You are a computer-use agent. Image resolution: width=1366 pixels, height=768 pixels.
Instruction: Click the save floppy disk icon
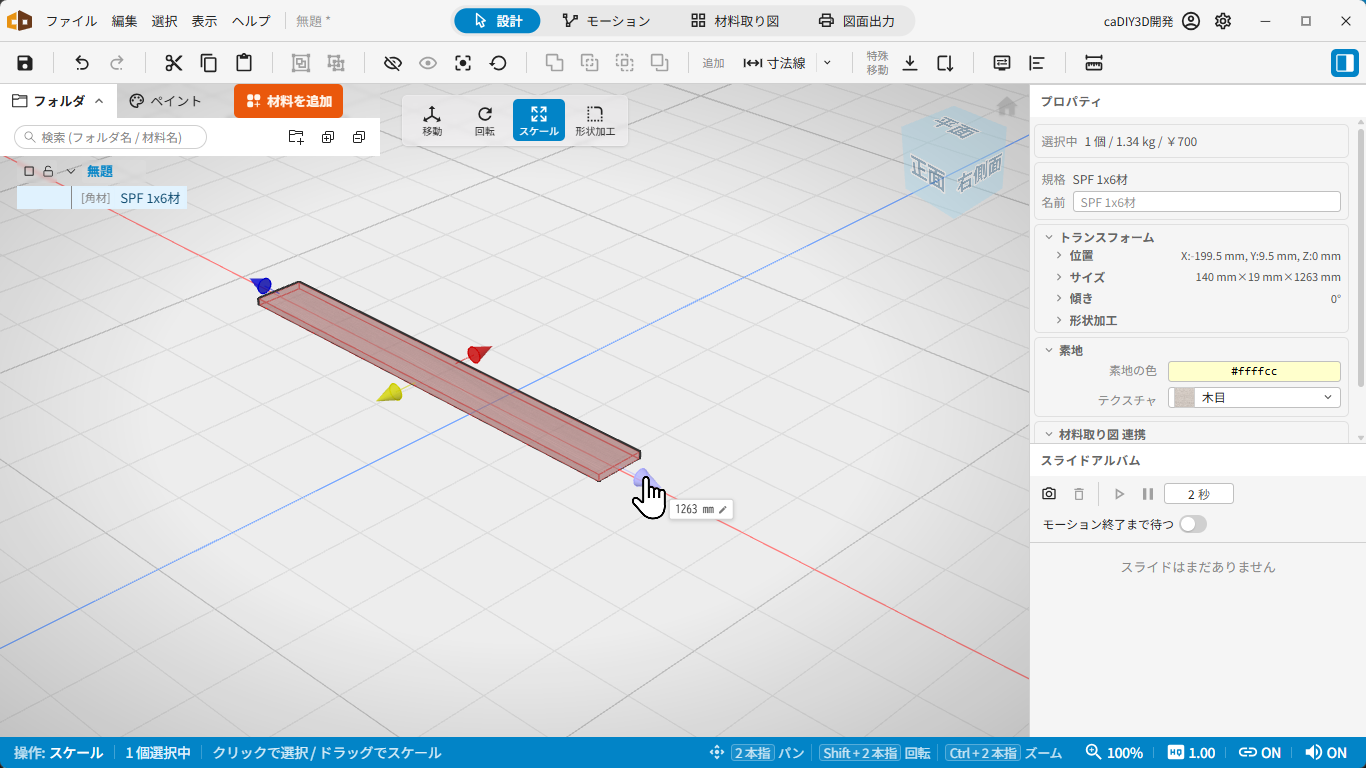[x=25, y=63]
